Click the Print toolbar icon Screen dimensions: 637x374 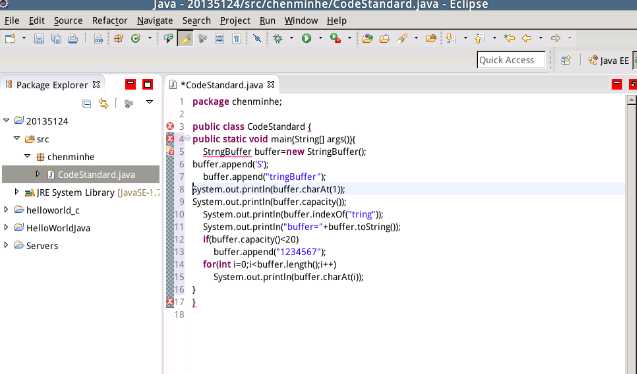(73, 39)
